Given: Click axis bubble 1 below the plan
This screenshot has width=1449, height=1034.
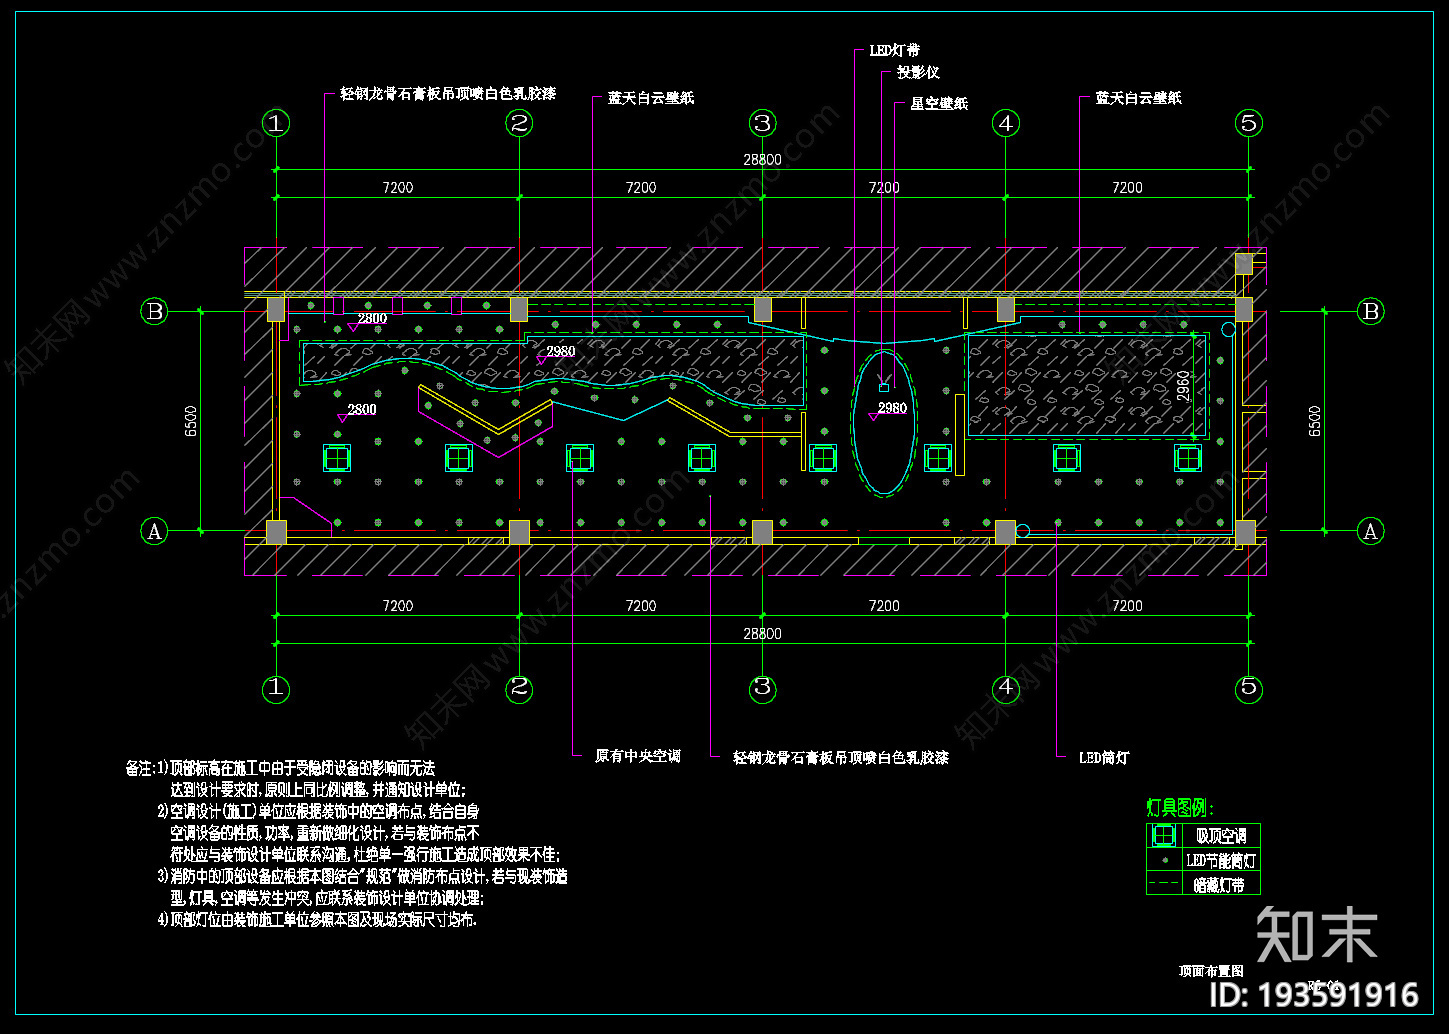Looking at the screenshot, I should [276, 688].
